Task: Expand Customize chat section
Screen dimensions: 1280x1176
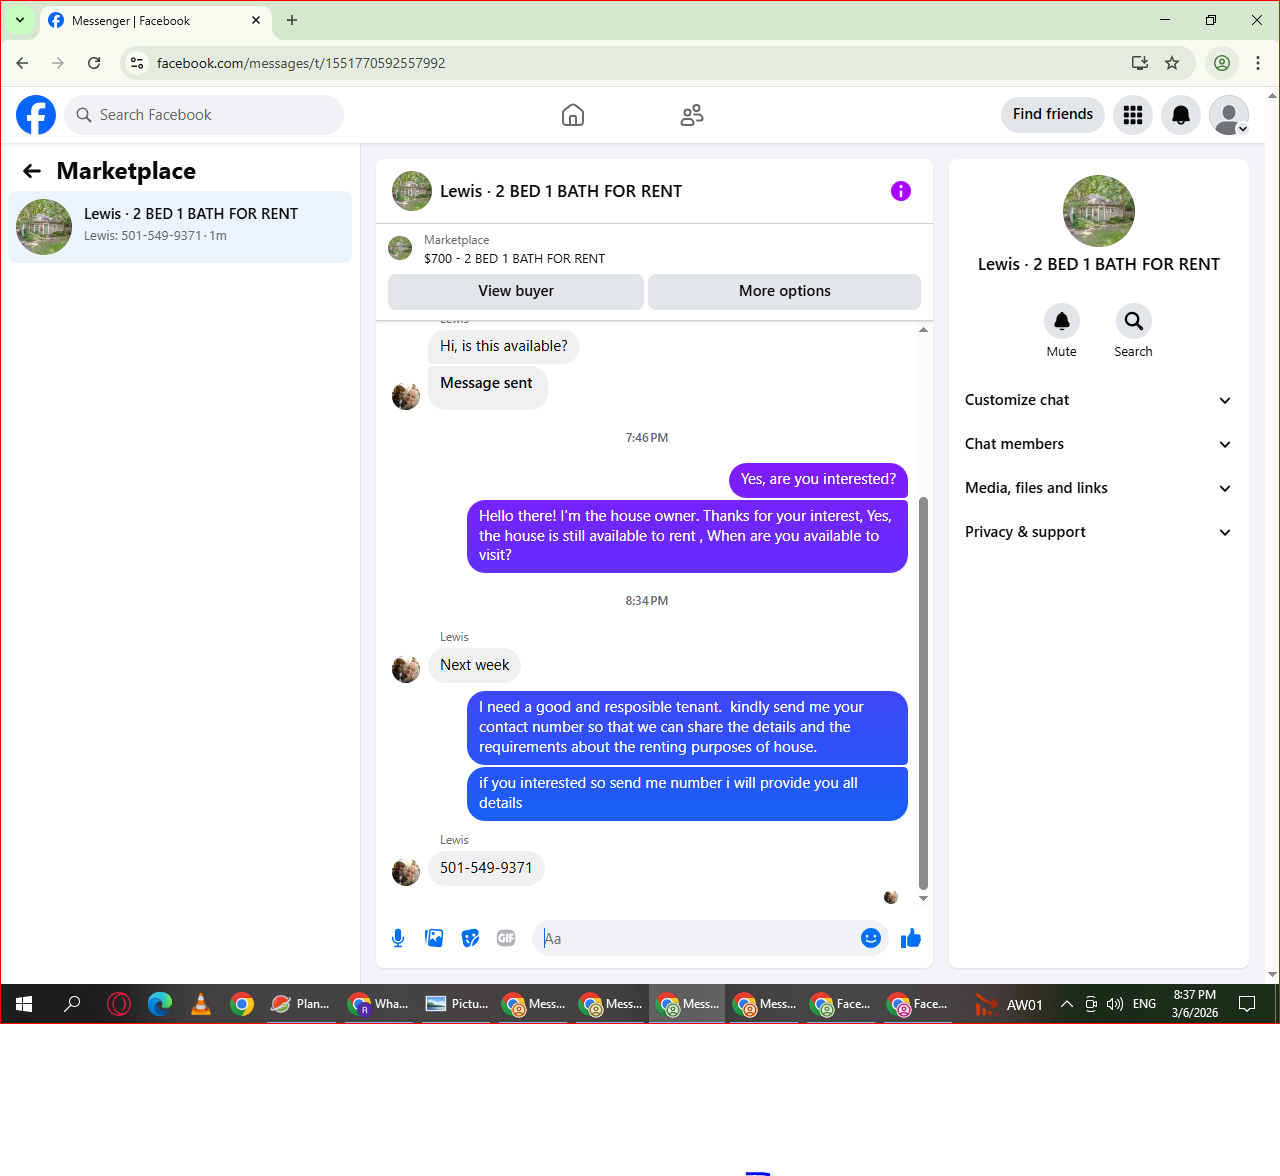Action: click(x=1098, y=400)
